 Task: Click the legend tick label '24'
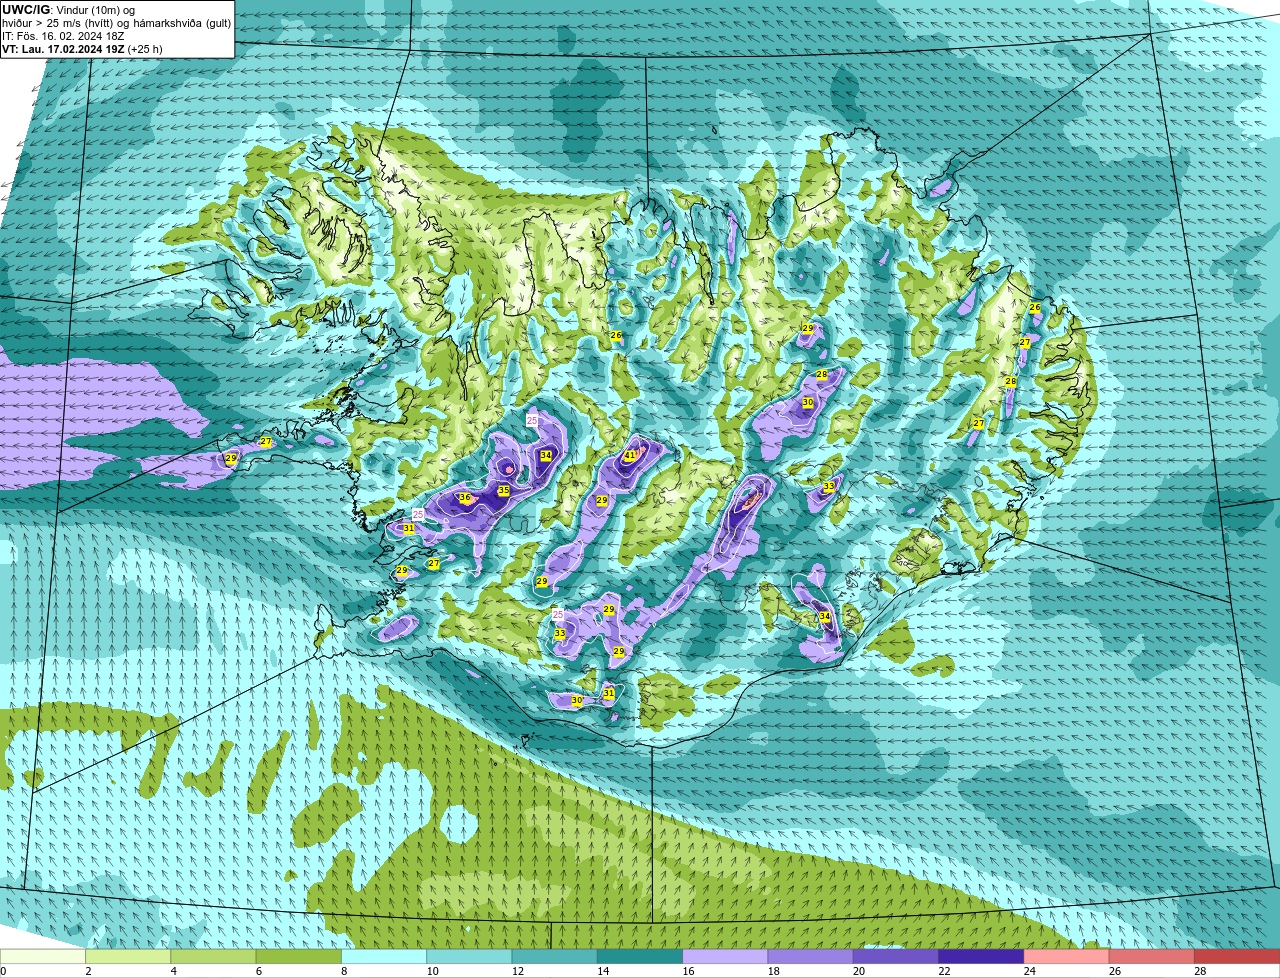(x=1028, y=971)
